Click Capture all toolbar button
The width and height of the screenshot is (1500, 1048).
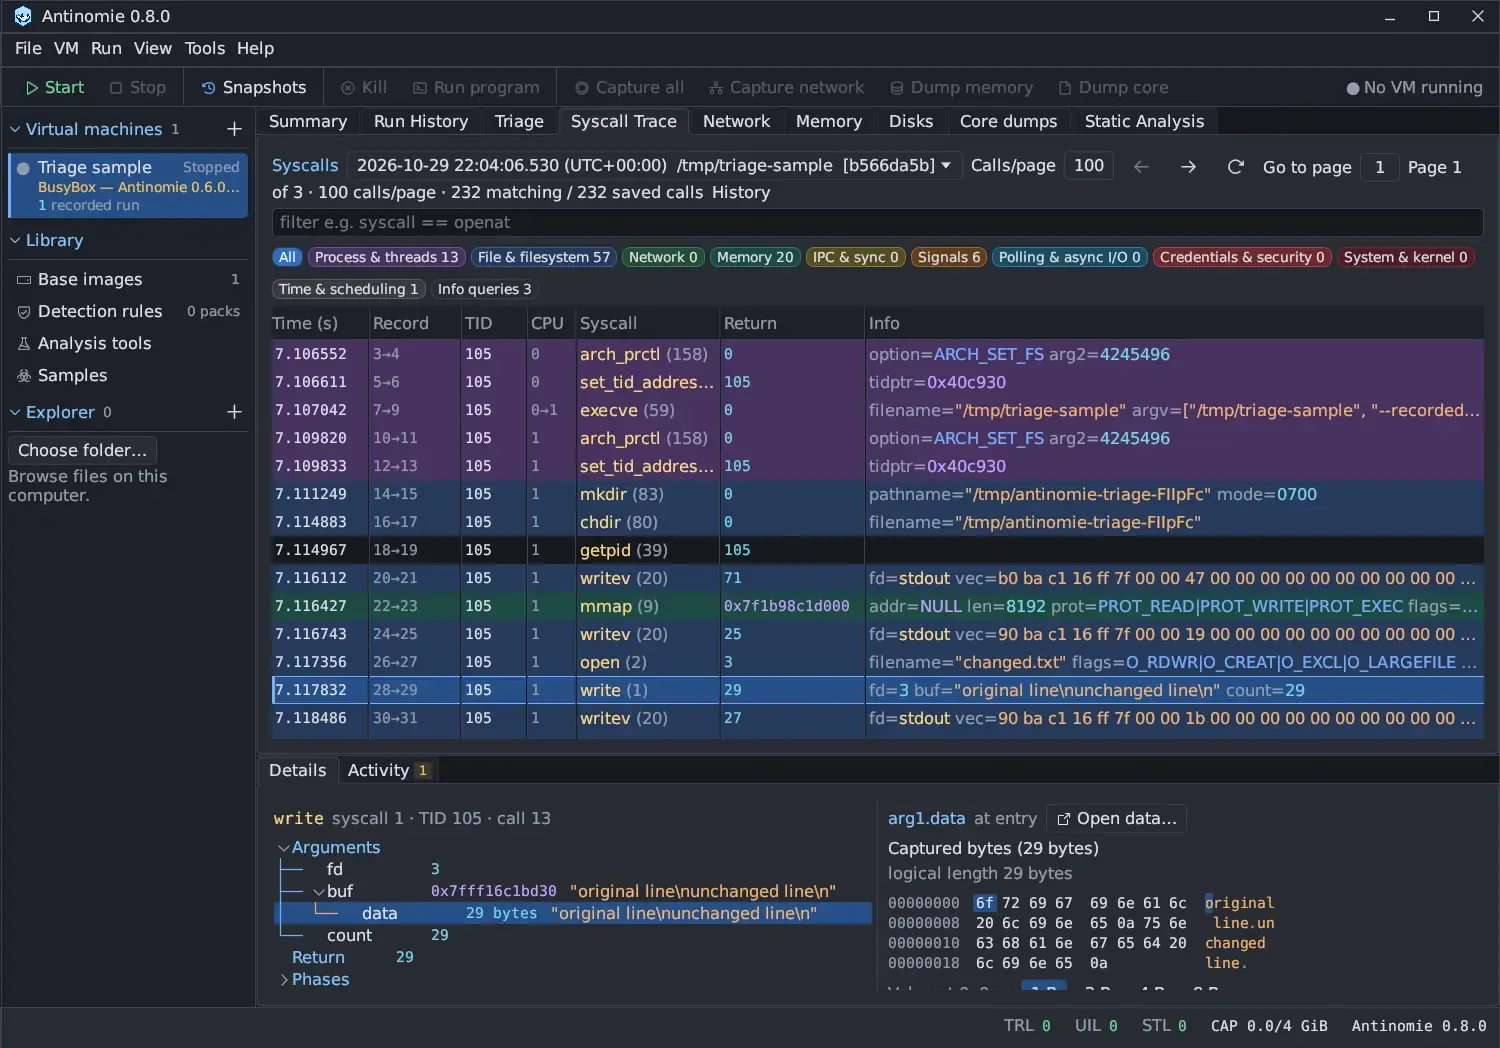(x=629, y=88)
